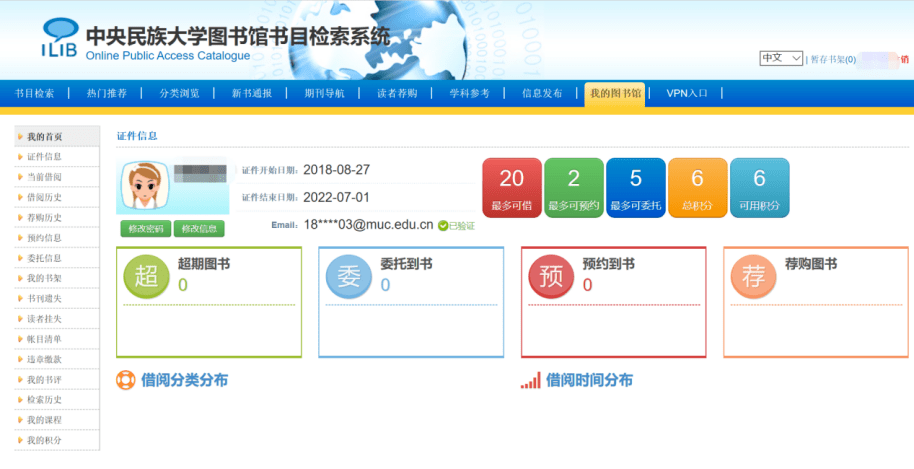This screenshot has height=469, width=914.
Task: Open 委托信息 in sidebar
Action: (x=44, y=258)
